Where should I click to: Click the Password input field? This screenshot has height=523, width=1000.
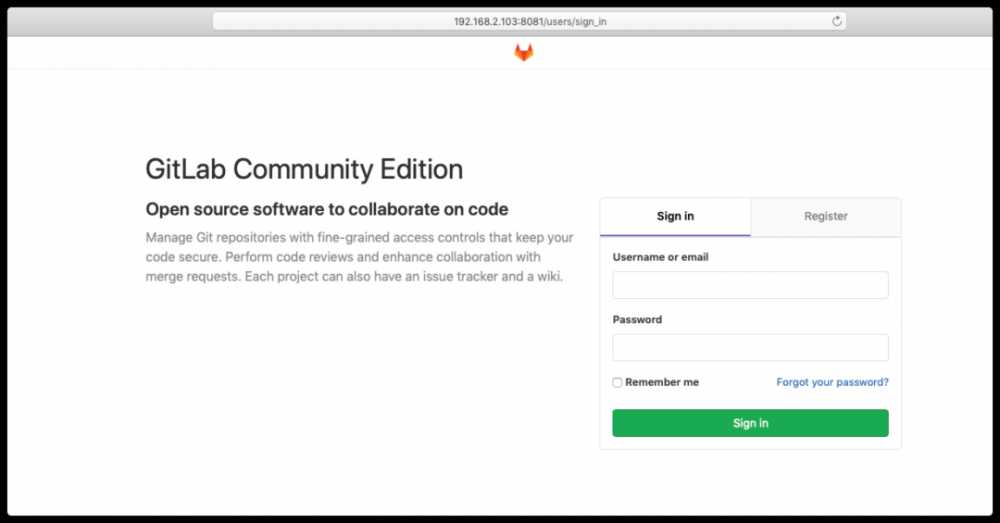[750, 348]
